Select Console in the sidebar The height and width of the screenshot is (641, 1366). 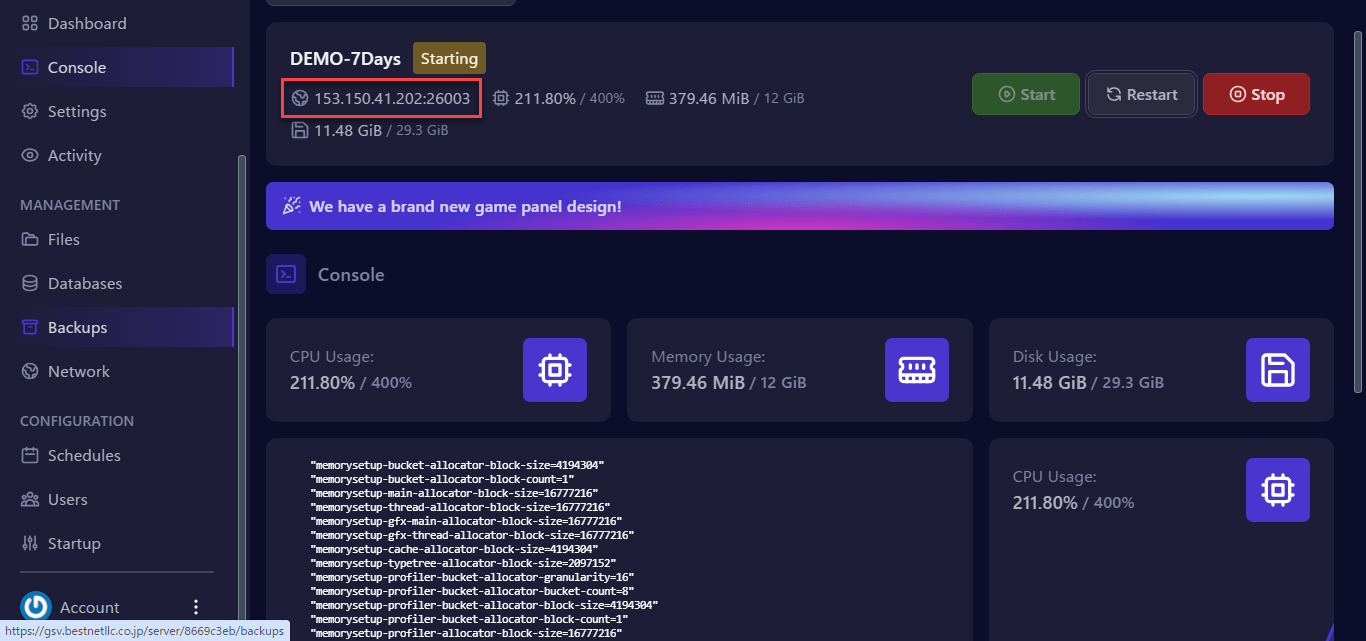pos(117,67)
